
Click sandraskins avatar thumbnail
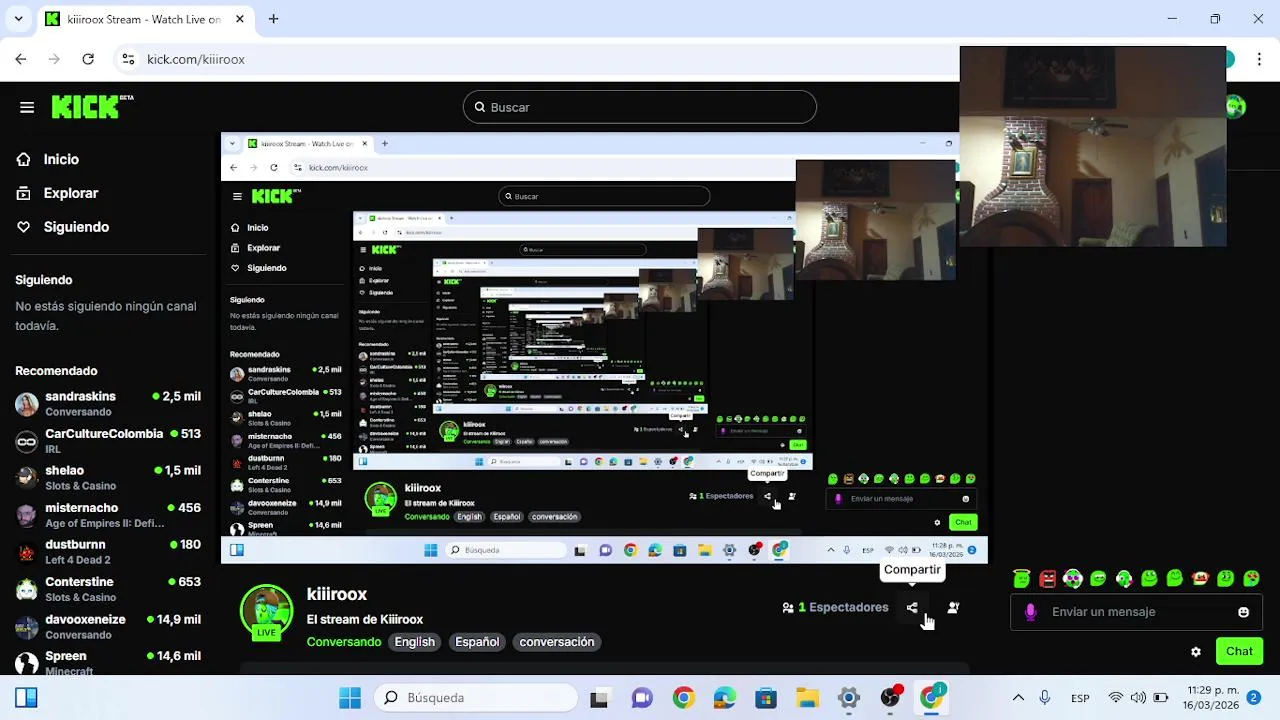(27, 404)
